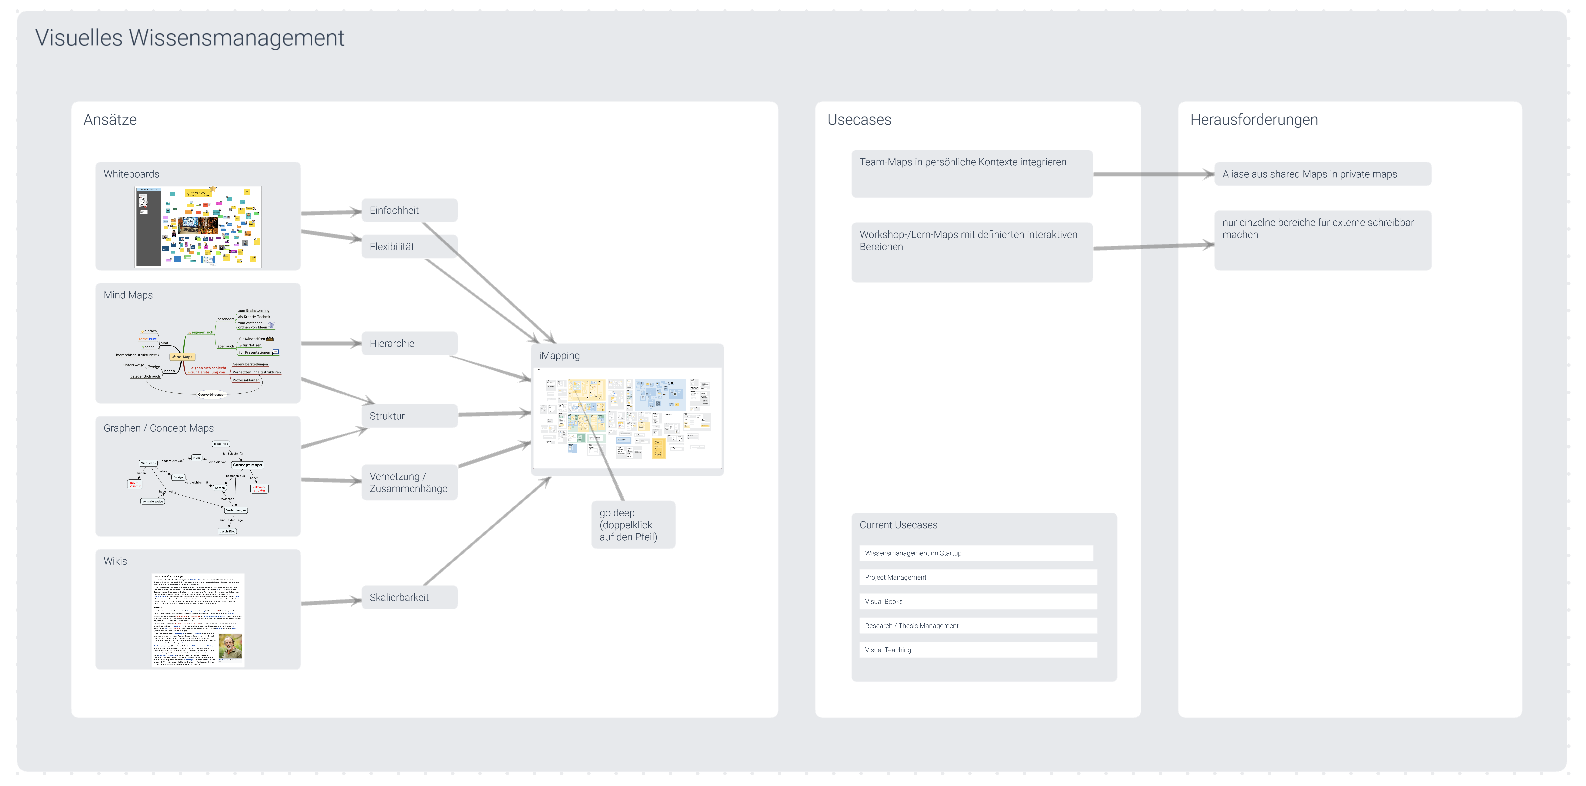Select the Graphen / Concept Maps card title
Viewport: 1586px width, 786px height.
pos(158,428)
